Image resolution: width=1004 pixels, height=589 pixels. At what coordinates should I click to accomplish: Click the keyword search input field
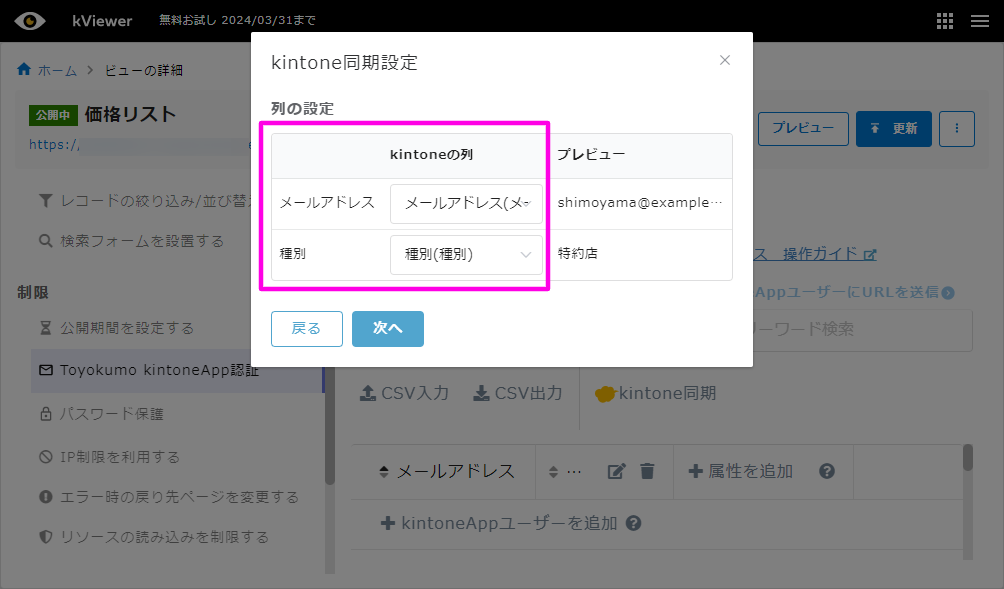tap(862, 330)
